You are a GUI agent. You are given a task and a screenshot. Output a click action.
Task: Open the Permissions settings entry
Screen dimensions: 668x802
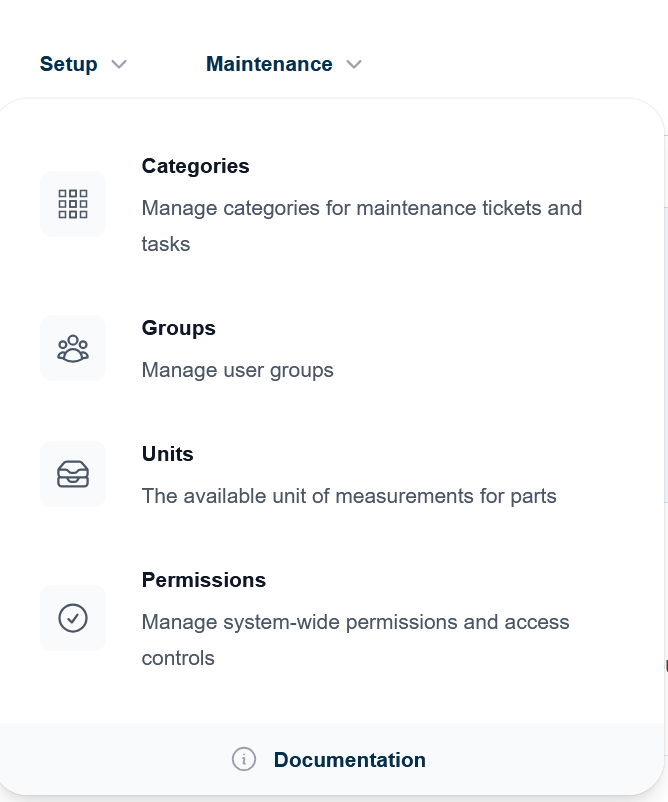[x=203, y=580]
